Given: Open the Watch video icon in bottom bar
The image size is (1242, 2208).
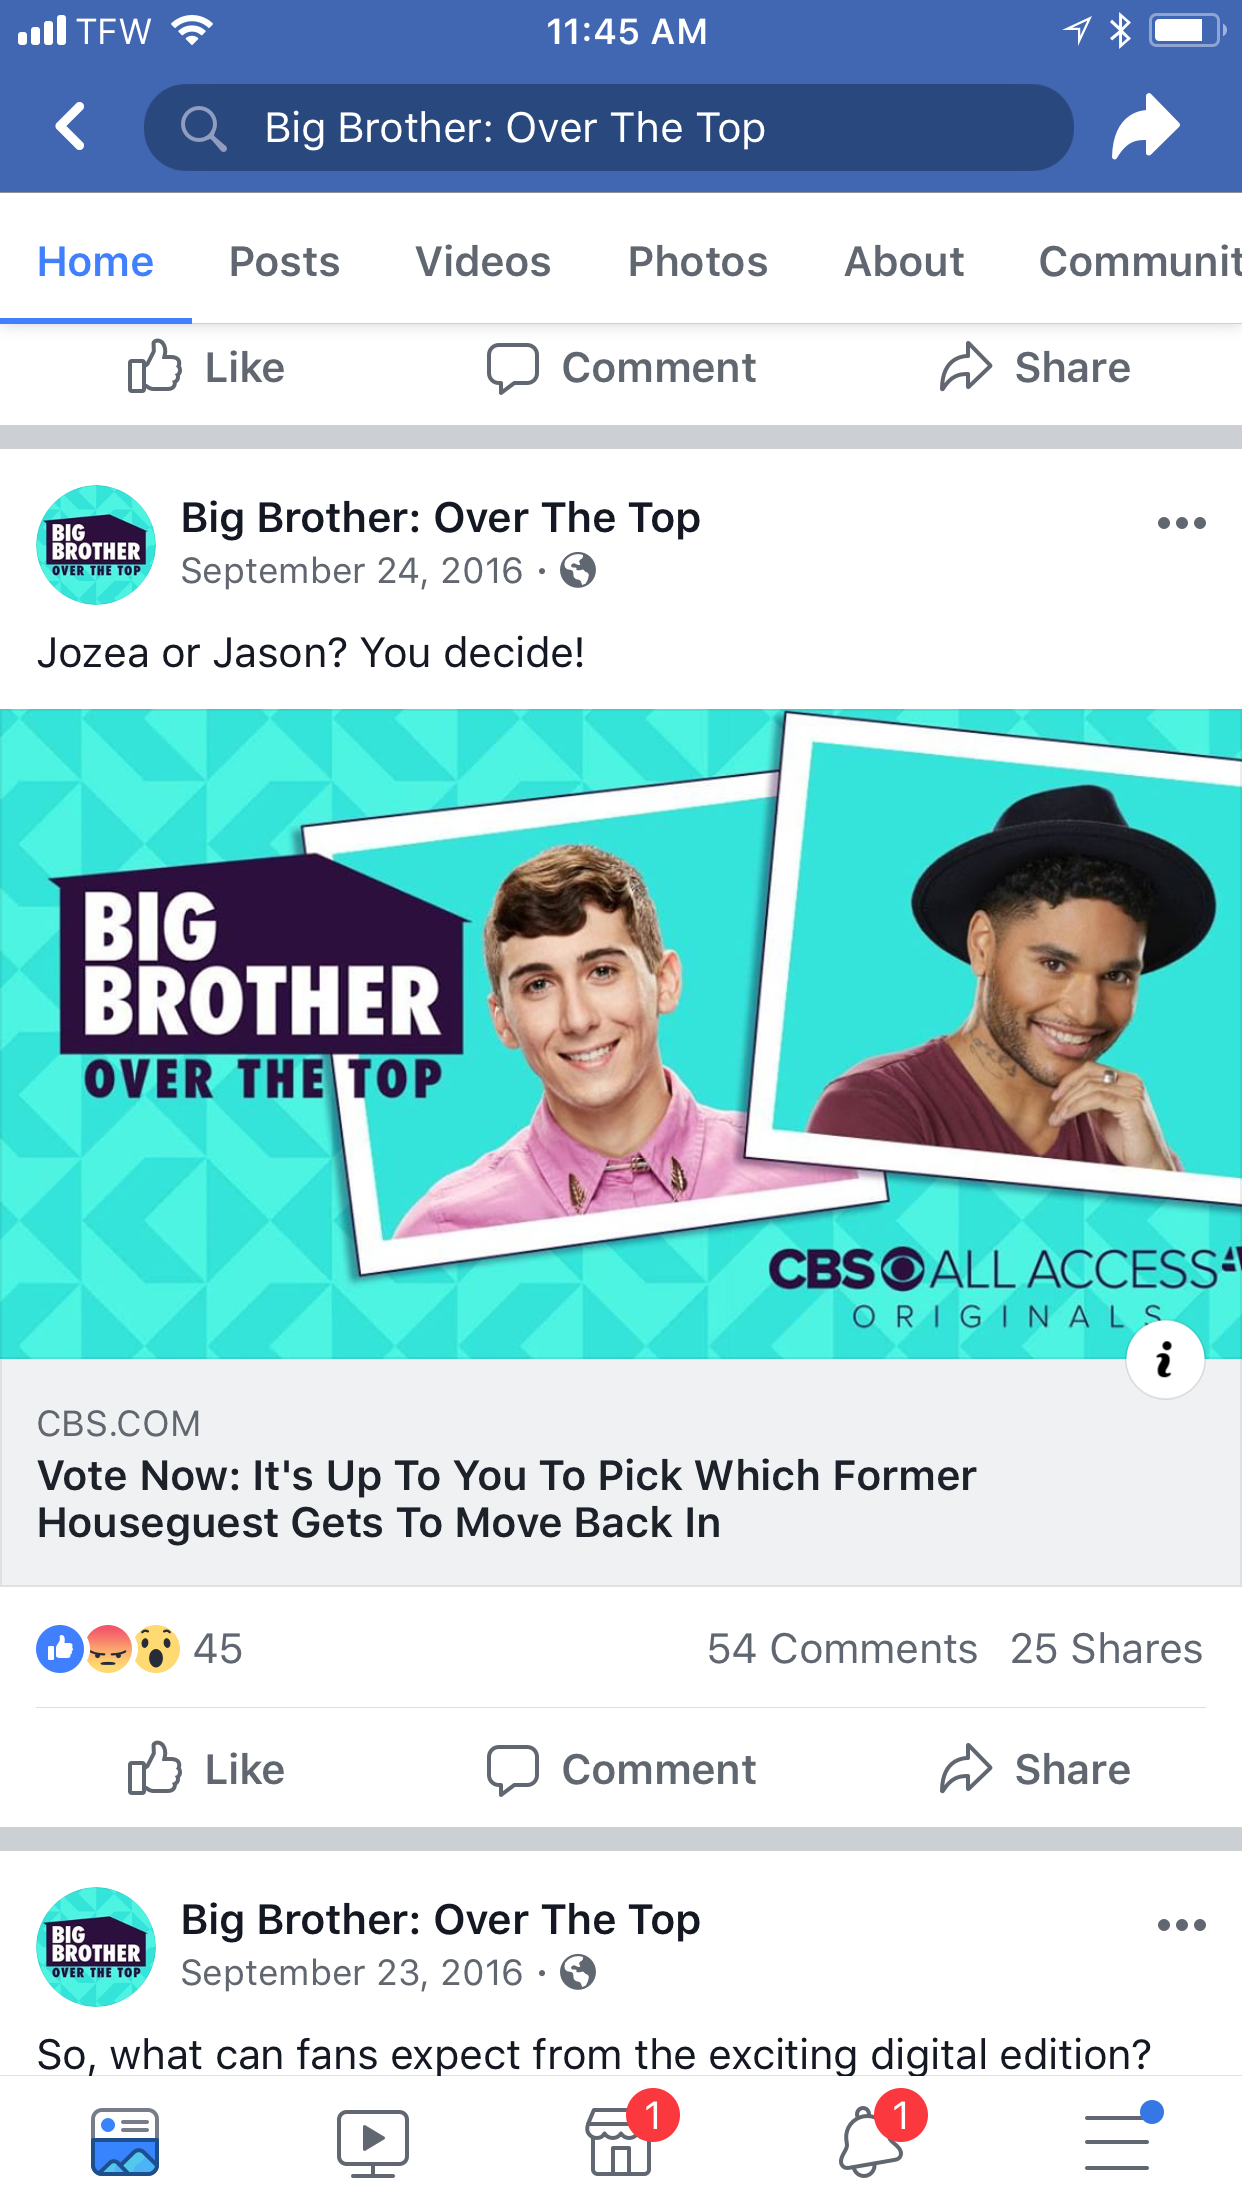Looking at the screenshot, I should [x=373, y=2142].
